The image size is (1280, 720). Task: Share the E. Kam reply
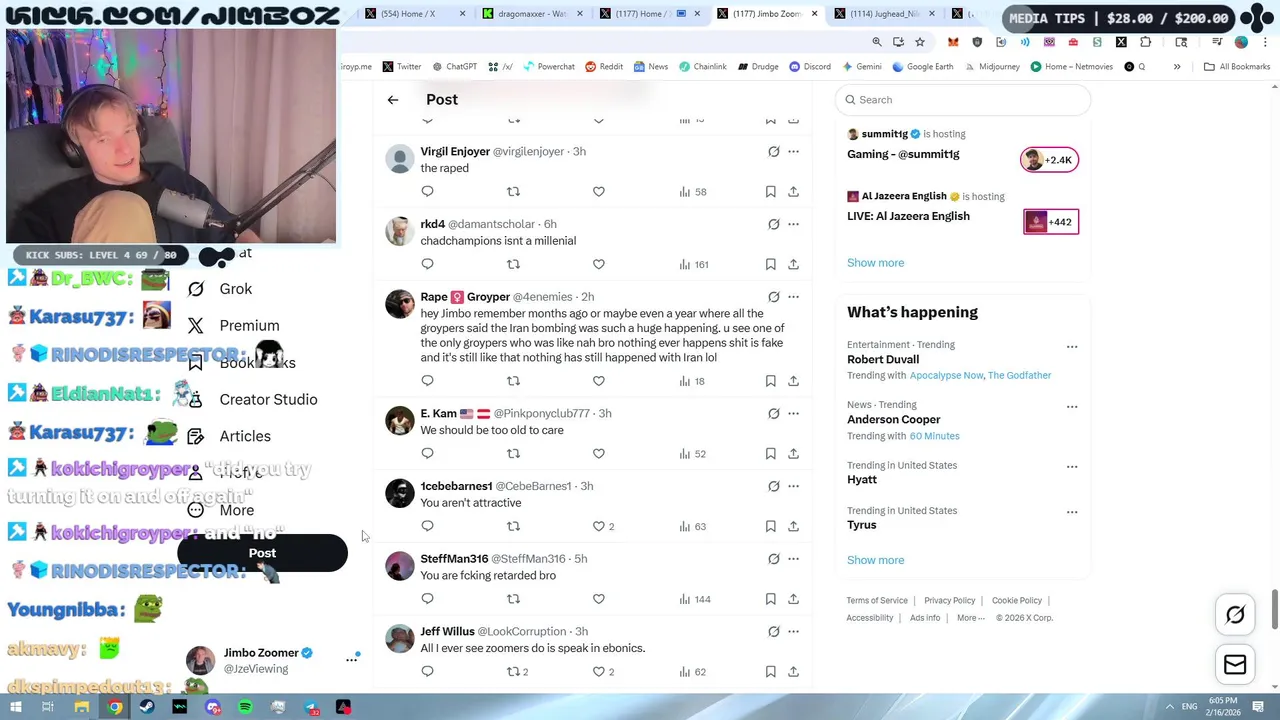pyautogui.click(x=793, y=453)
